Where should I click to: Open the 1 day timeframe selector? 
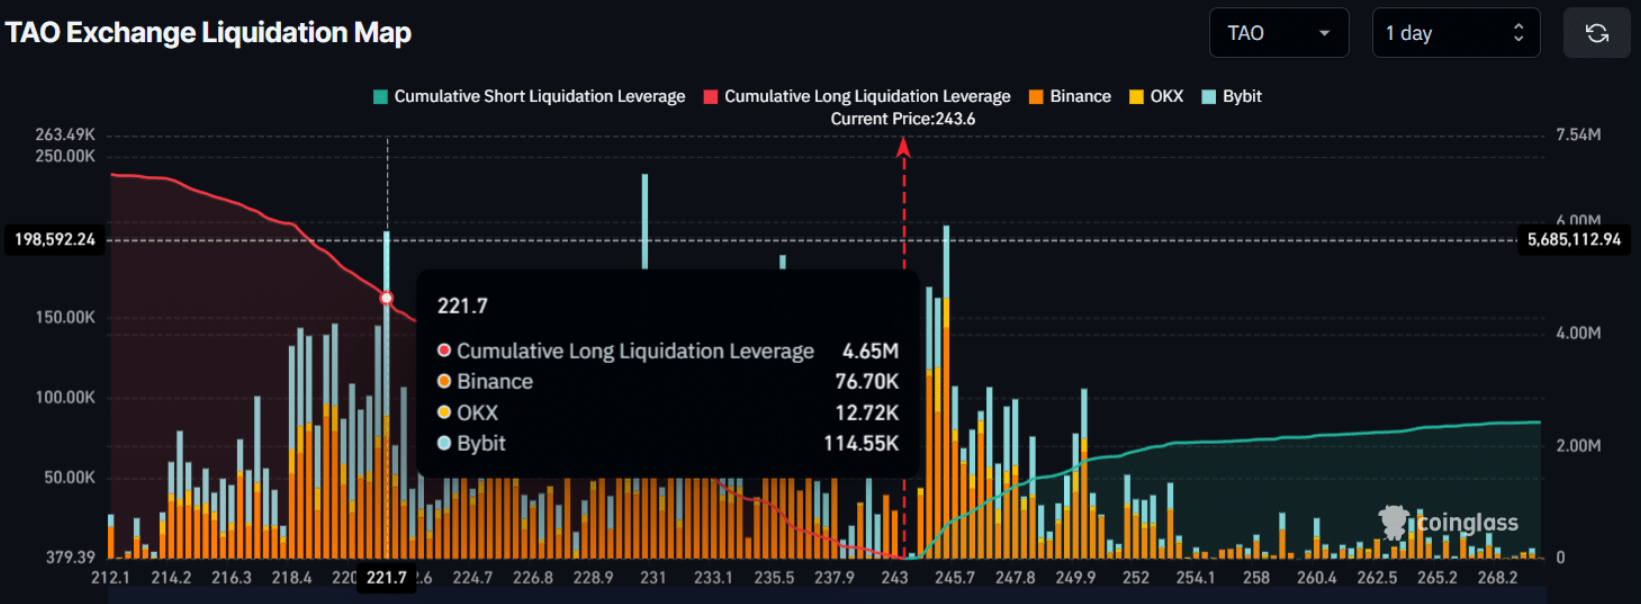(x=1455, y=33)
